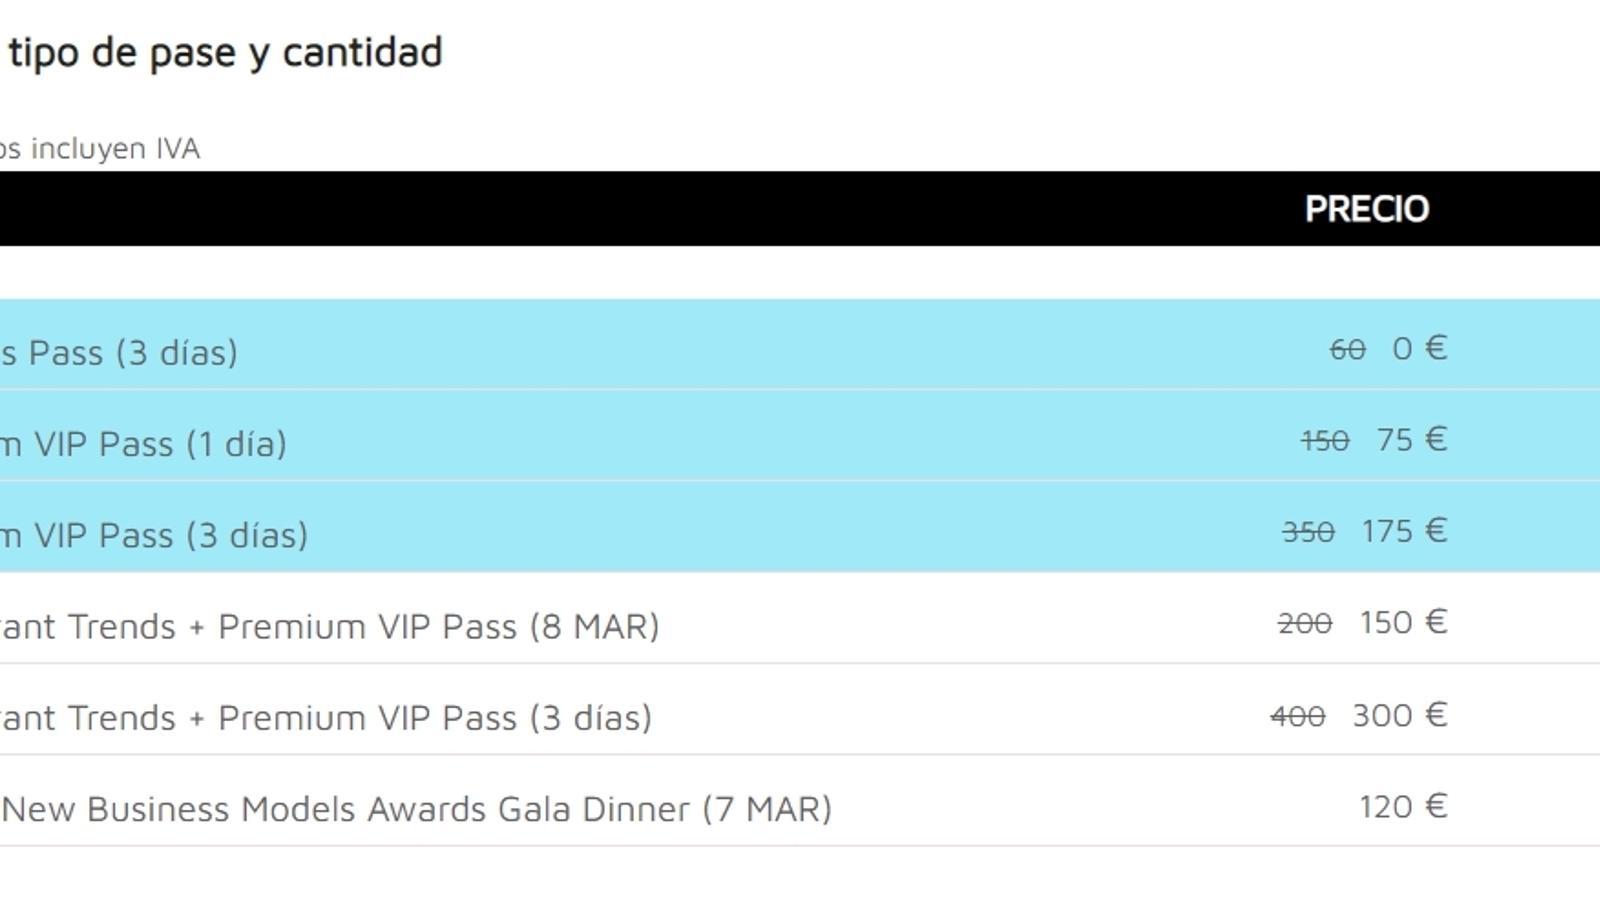
Task: Click the 0 € price
Action: pyautogui.click(x=1419, y=349)
